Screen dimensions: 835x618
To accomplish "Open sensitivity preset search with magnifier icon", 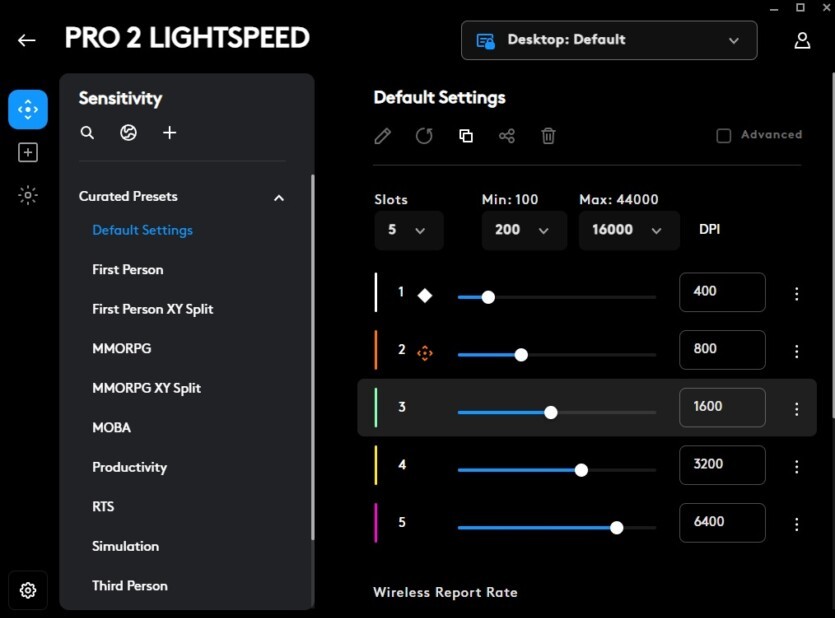I will point(87,132).
